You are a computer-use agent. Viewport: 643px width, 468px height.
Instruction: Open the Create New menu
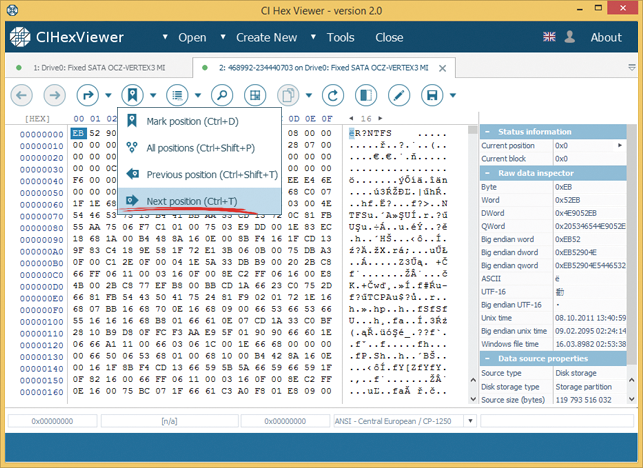coord(267,37)
